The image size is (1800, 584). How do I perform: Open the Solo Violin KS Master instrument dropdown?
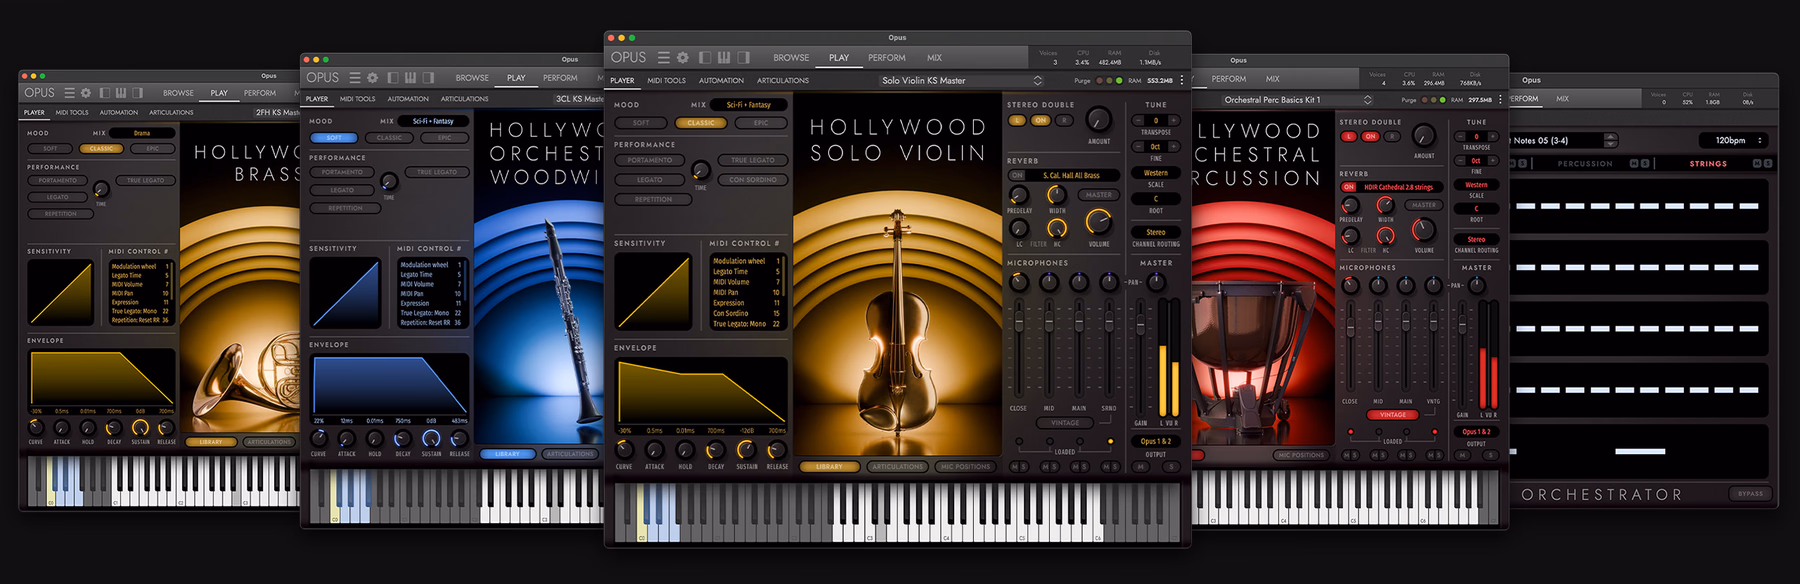pos(962,80)
